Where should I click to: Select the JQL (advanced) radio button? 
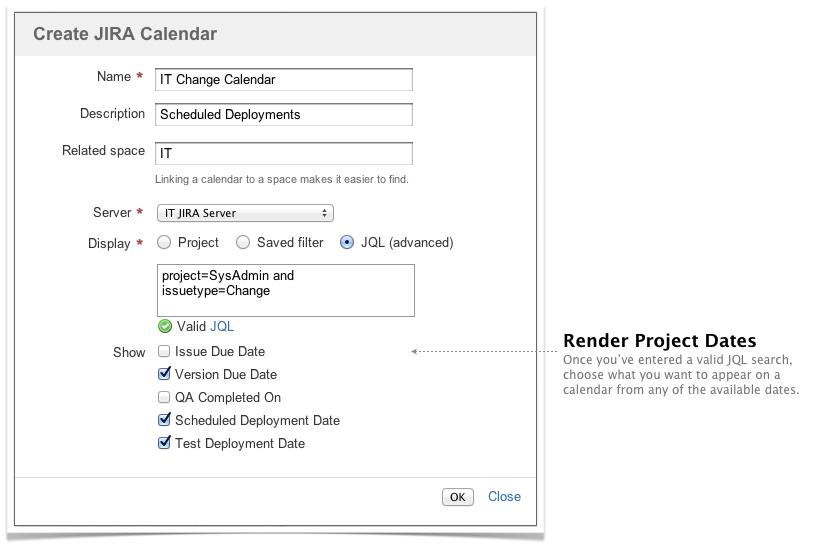[x=347, y=242]
